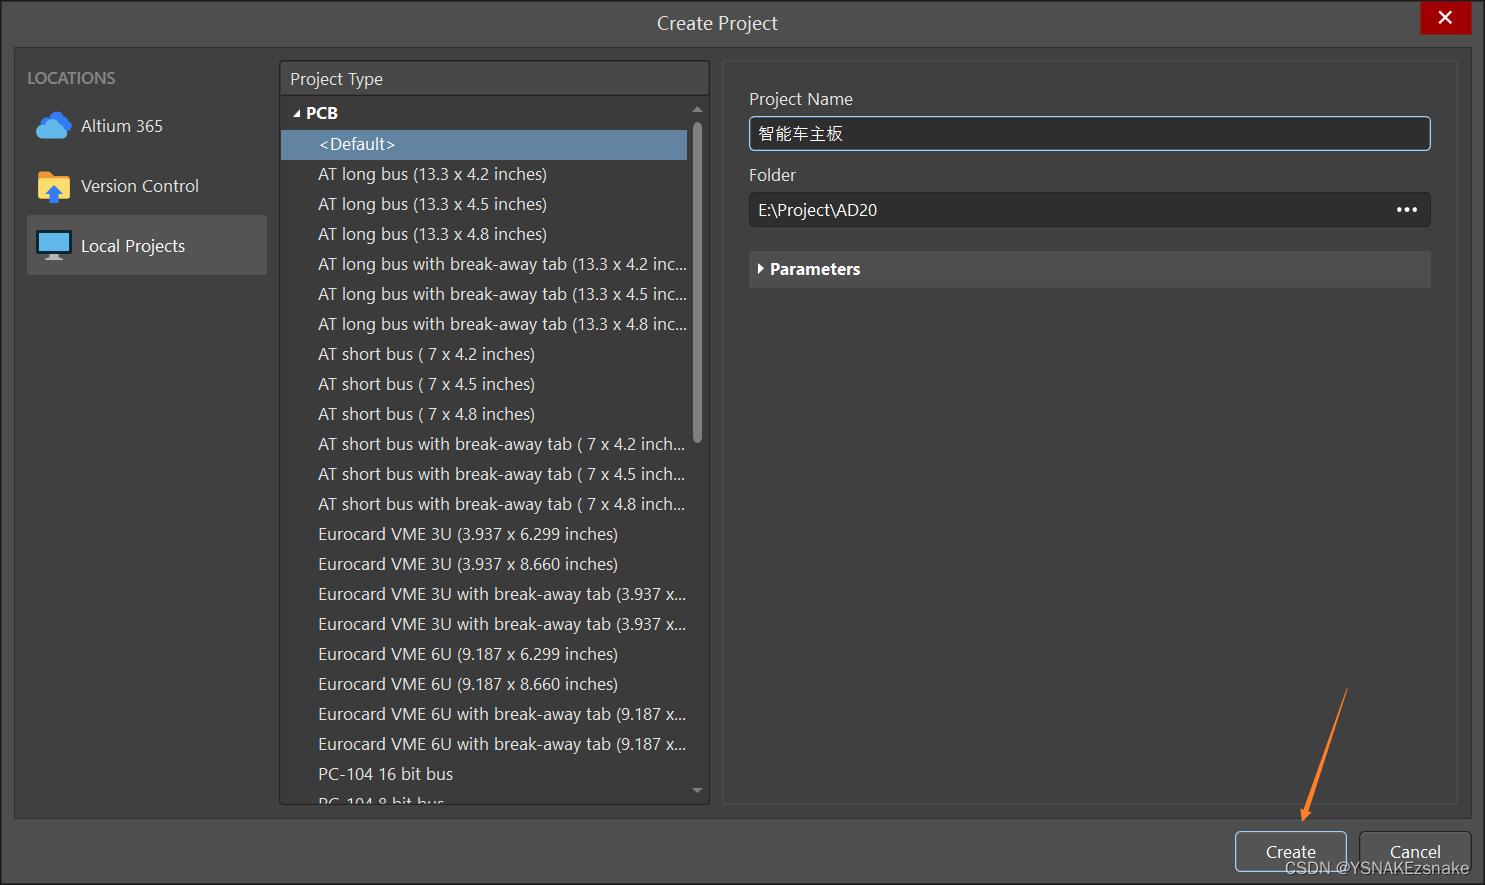Screen dimensions: 1485x885
Task: Click into the Project Name field
Action: pos(1089,134)
